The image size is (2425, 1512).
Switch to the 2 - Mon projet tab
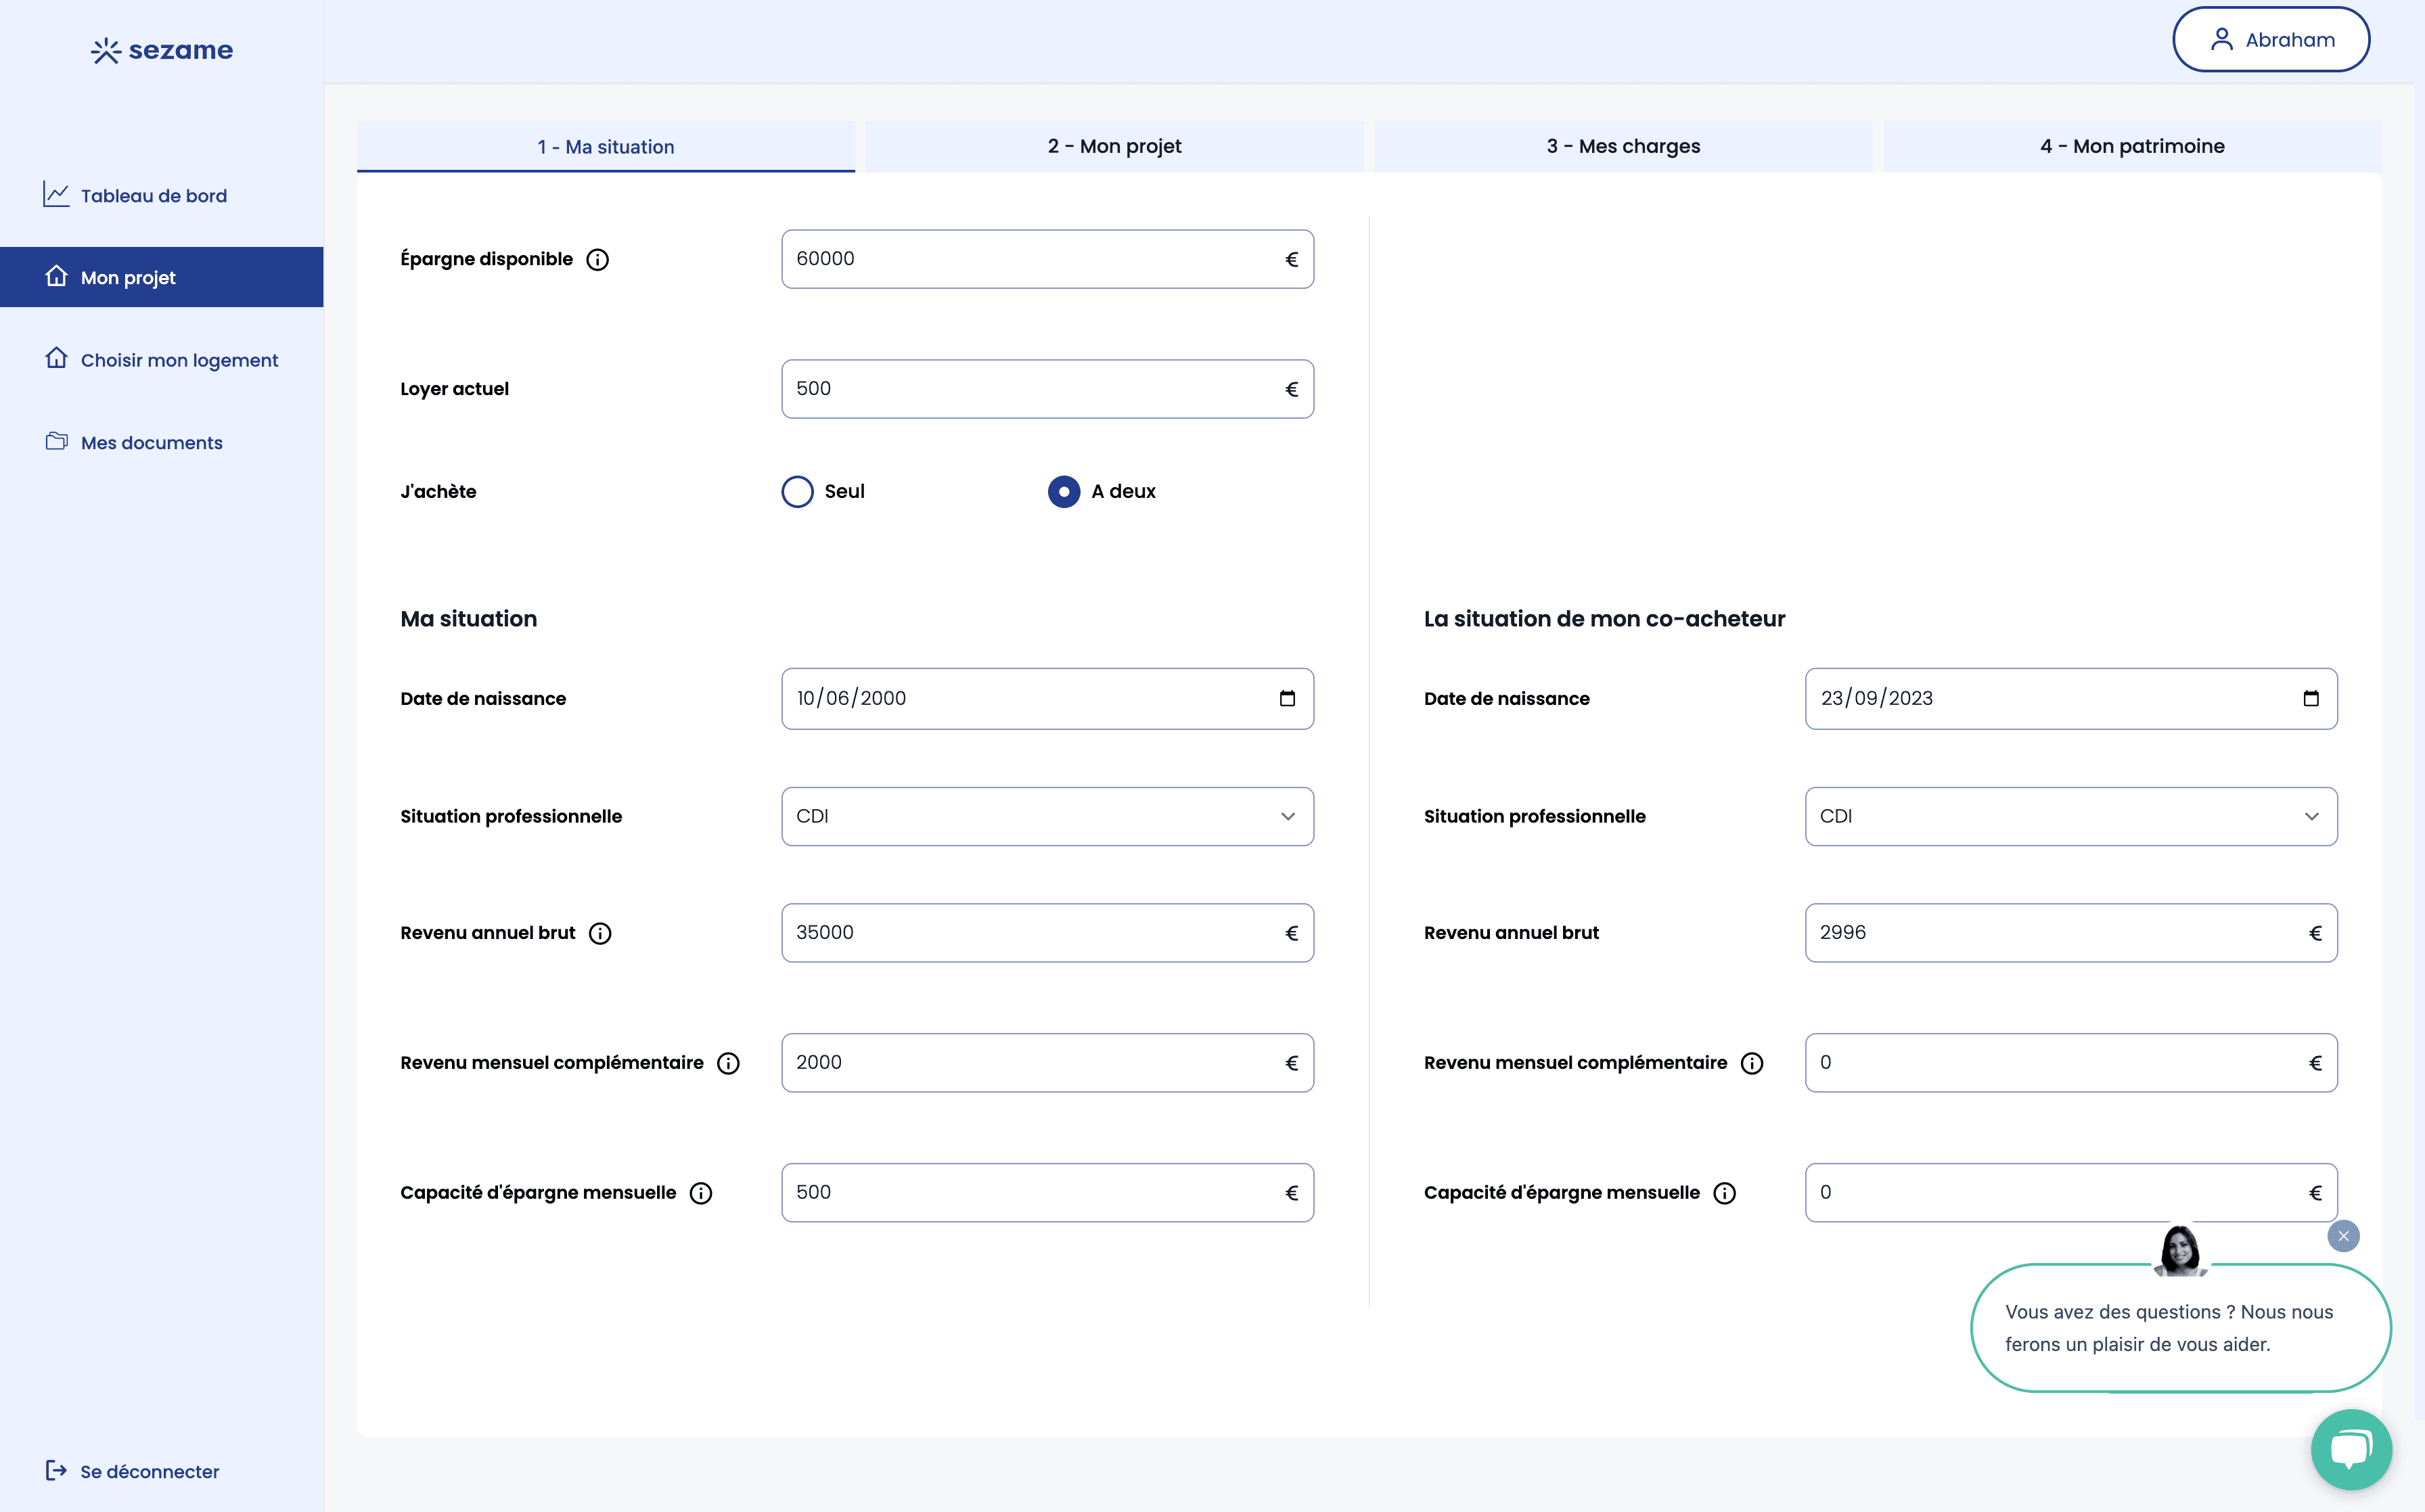point(1114,146)
